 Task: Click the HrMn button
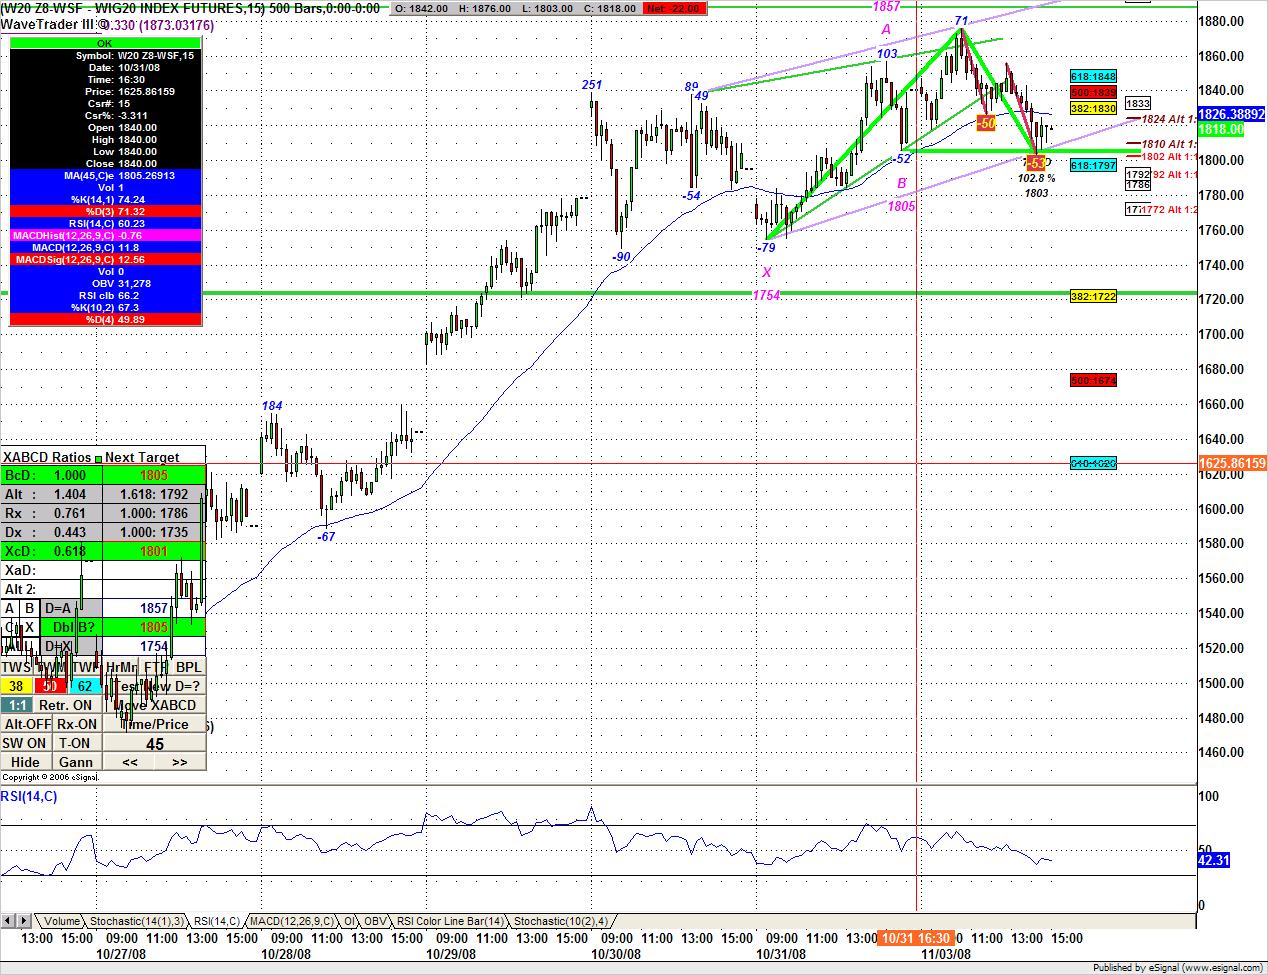[x=121, y=667]
